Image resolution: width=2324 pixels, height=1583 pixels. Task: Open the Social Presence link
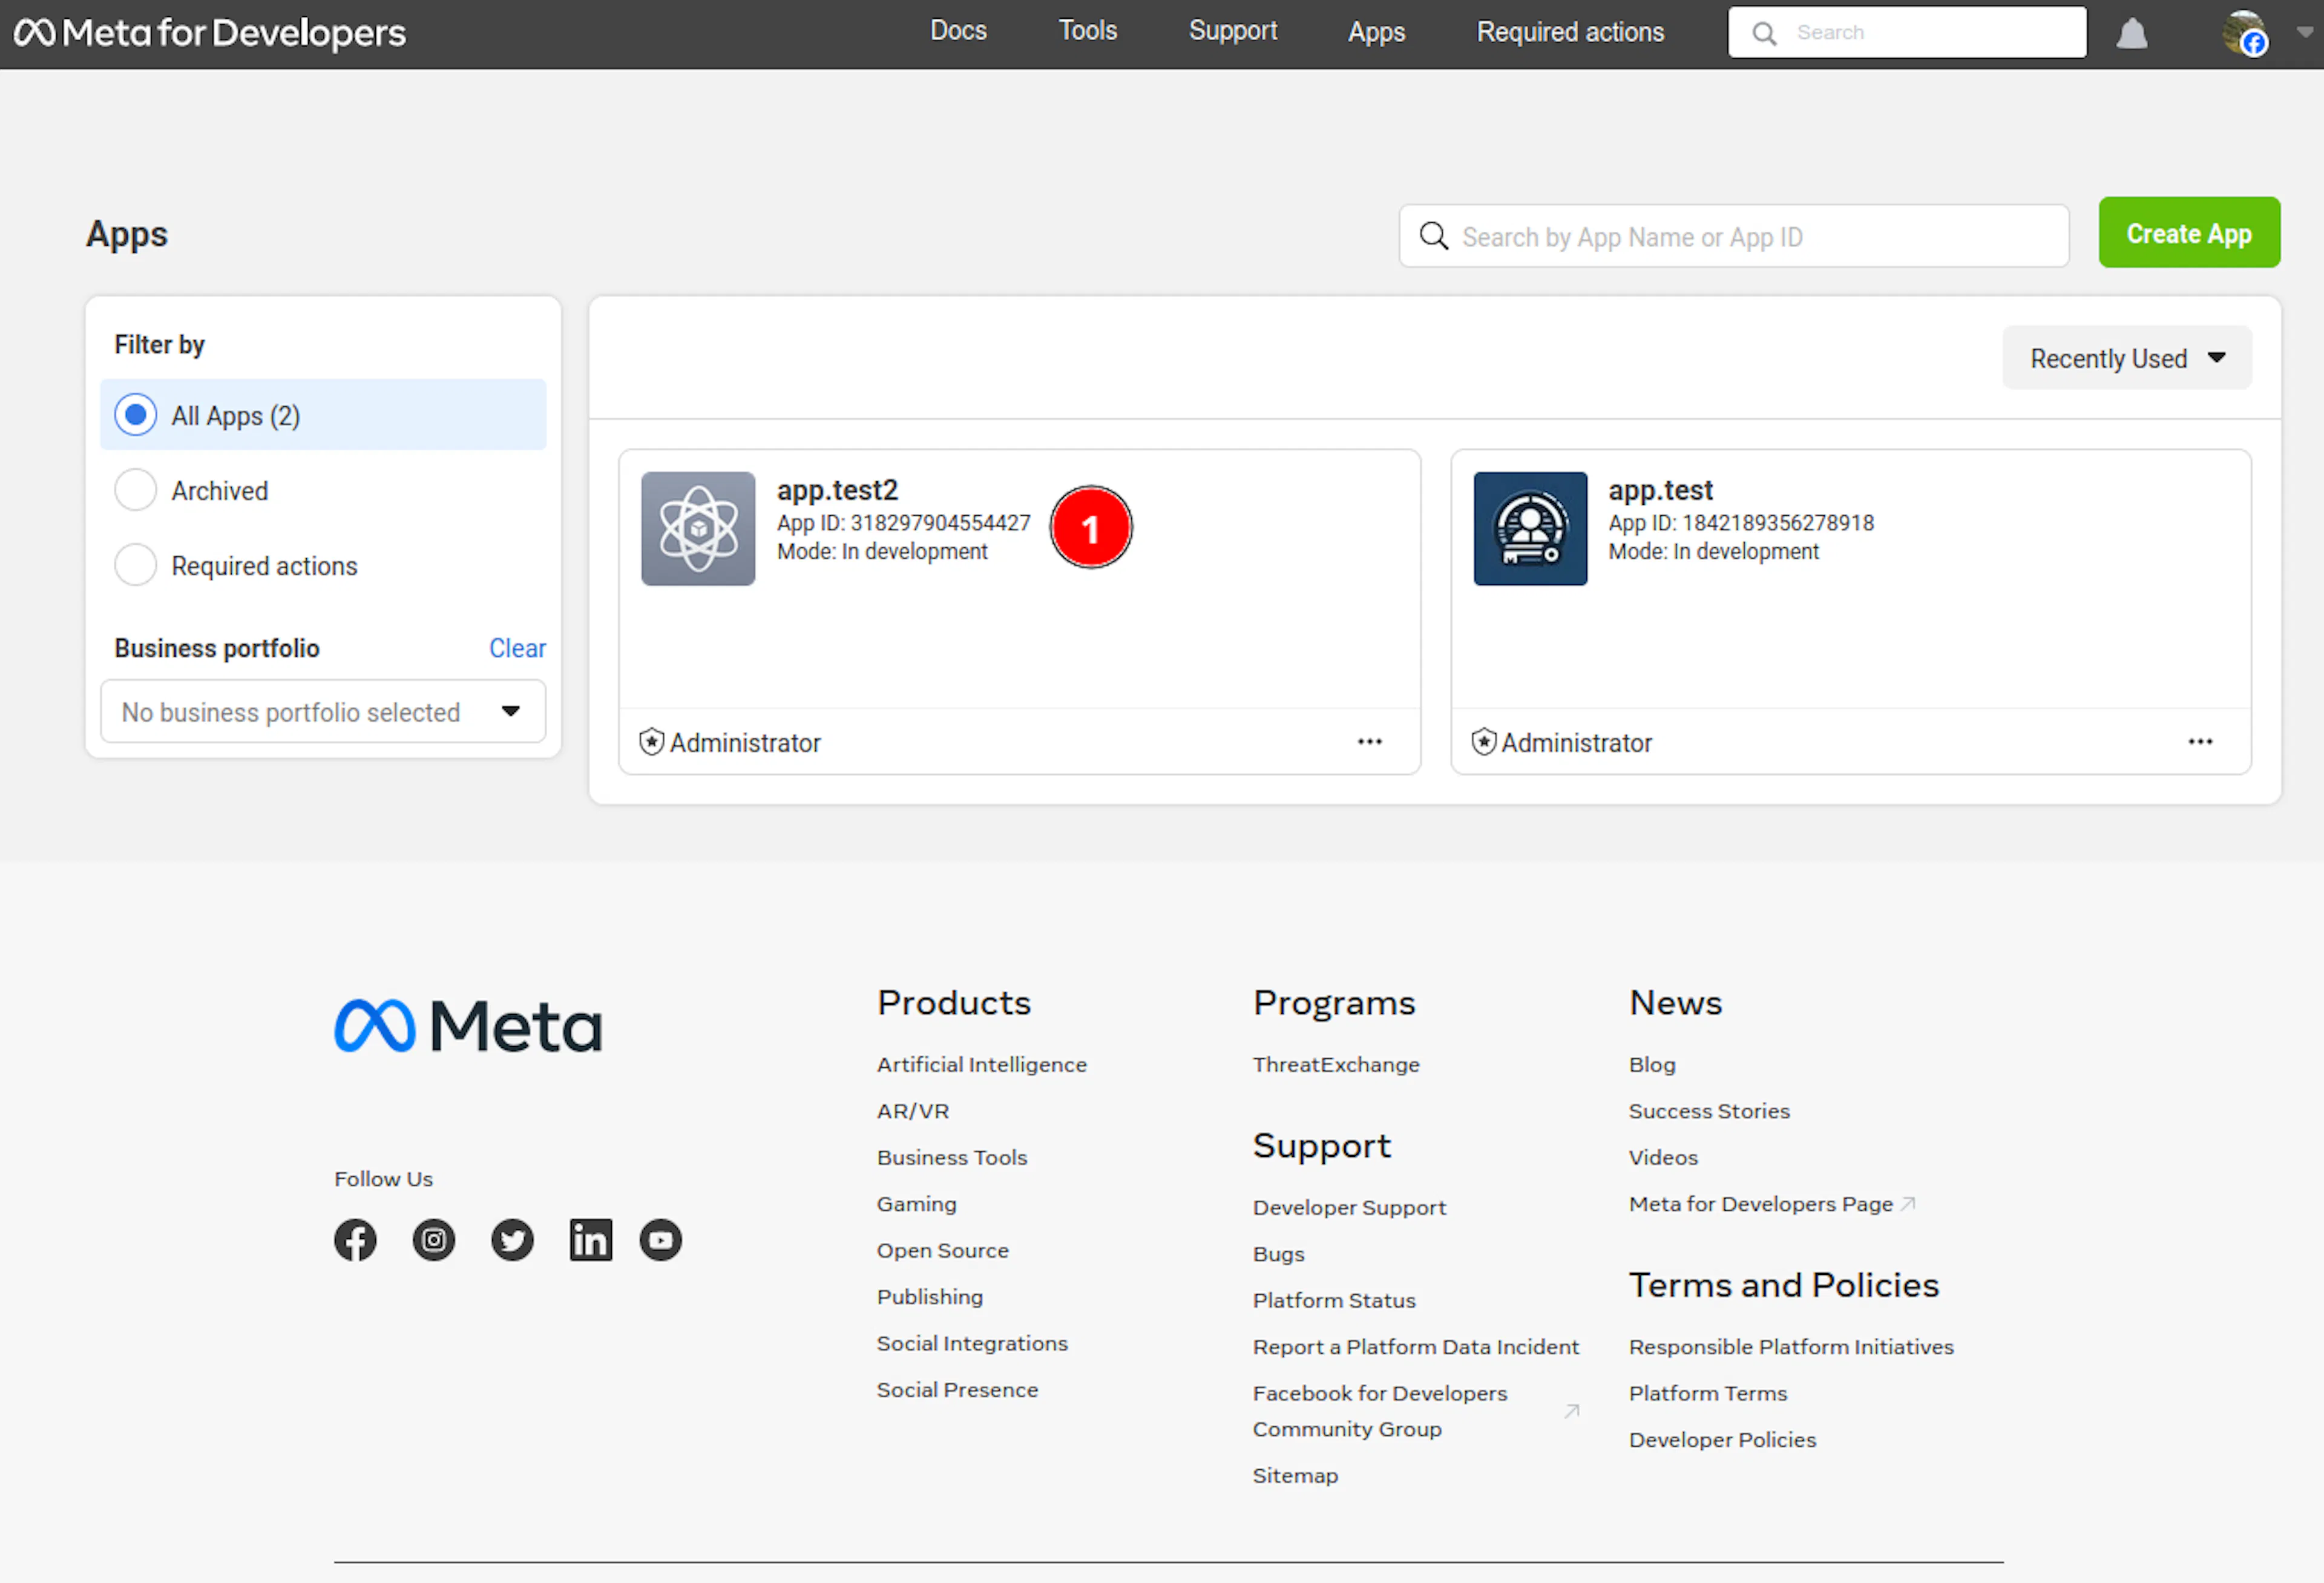[x=957, y=1390]
